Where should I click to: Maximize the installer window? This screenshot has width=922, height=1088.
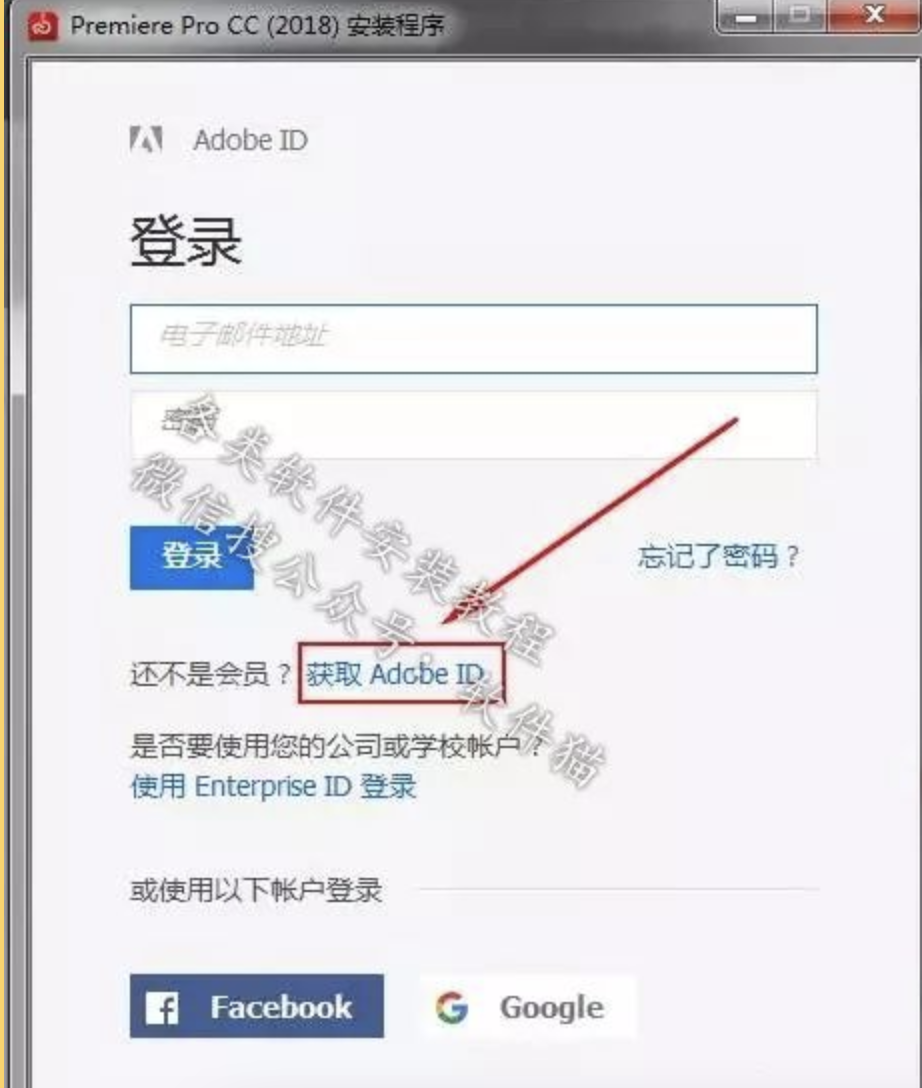tap(800, 16)
